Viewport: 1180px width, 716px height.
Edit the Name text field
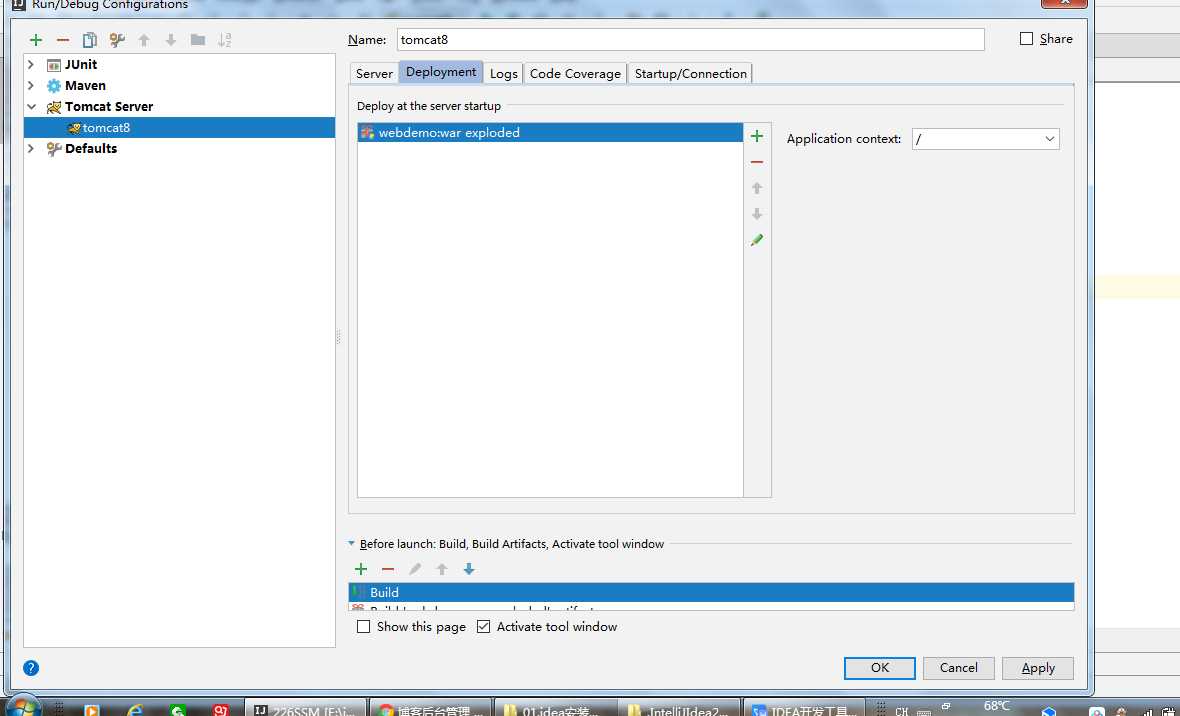tap(690, 39)
